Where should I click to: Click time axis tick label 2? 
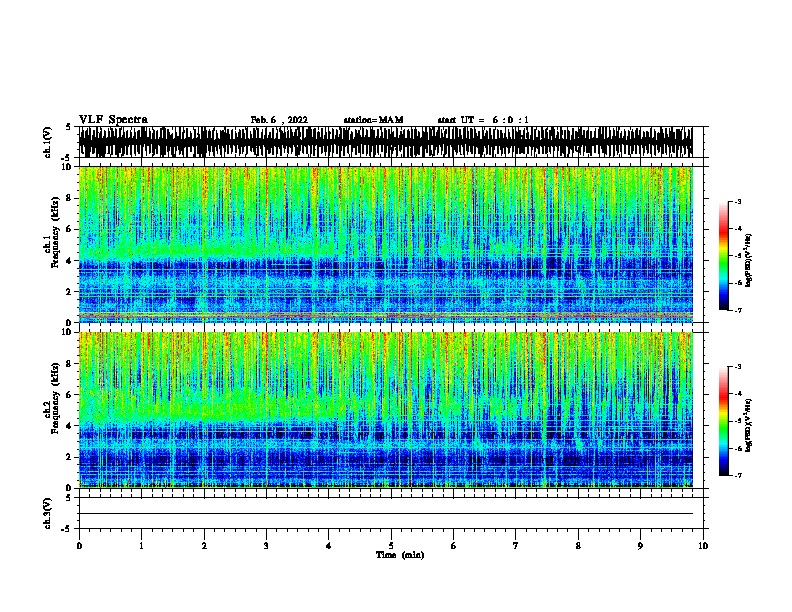click(x=204, y=546)
